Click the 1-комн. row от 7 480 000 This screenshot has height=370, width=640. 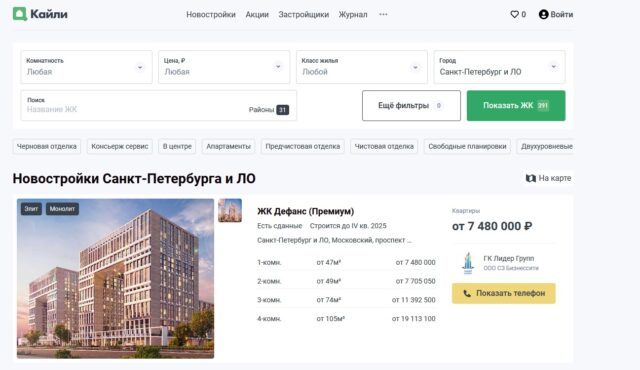tap(346, 262)
